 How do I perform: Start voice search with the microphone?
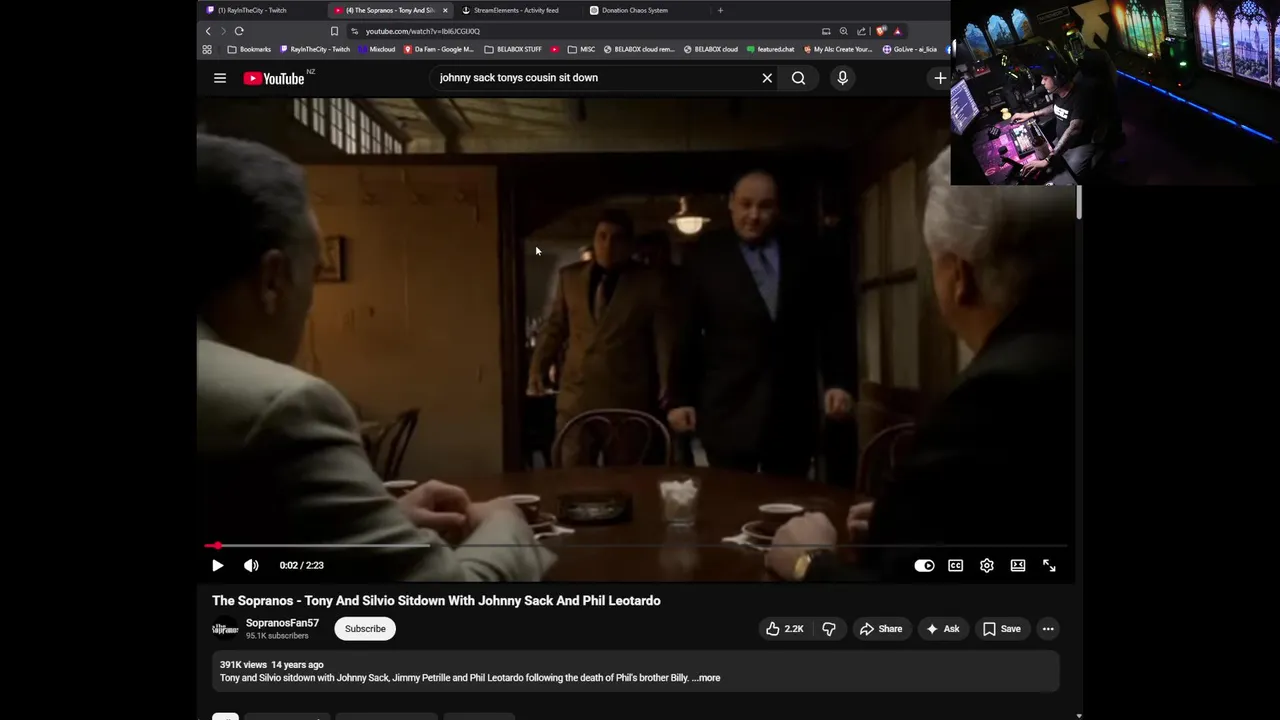coord(842,78)
